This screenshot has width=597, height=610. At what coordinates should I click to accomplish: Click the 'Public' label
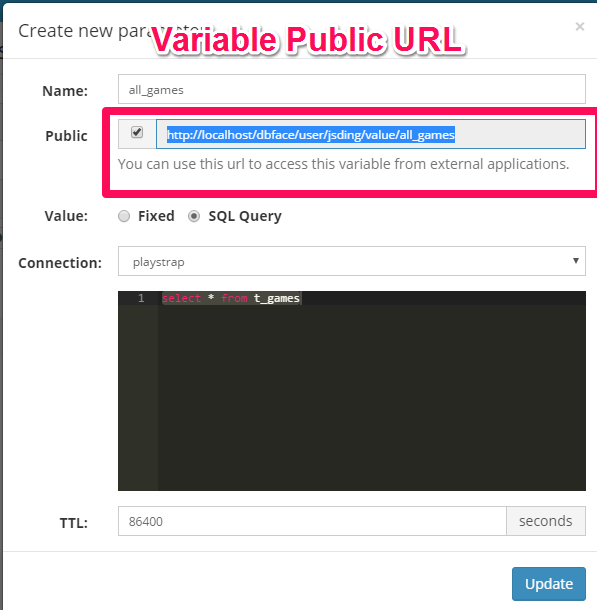pyautogui.click(x=66, y=136)
